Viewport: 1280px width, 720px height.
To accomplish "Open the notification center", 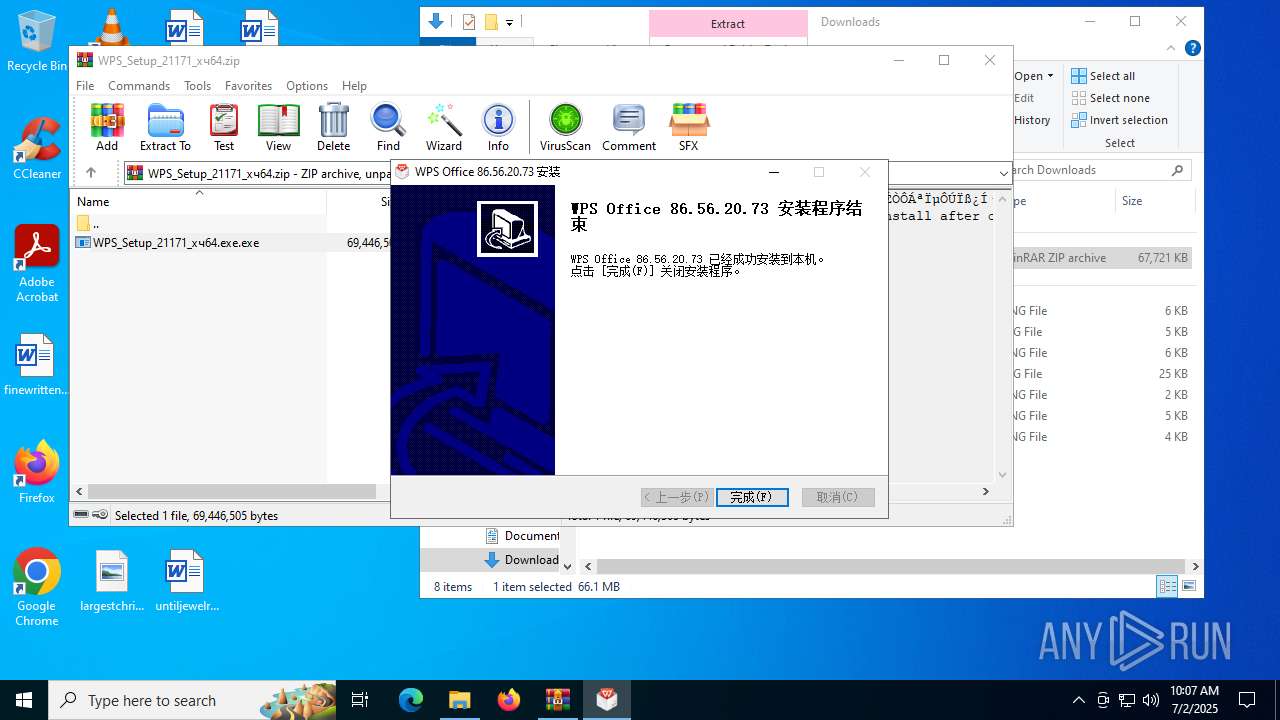I will click(x=1247, y=700).
